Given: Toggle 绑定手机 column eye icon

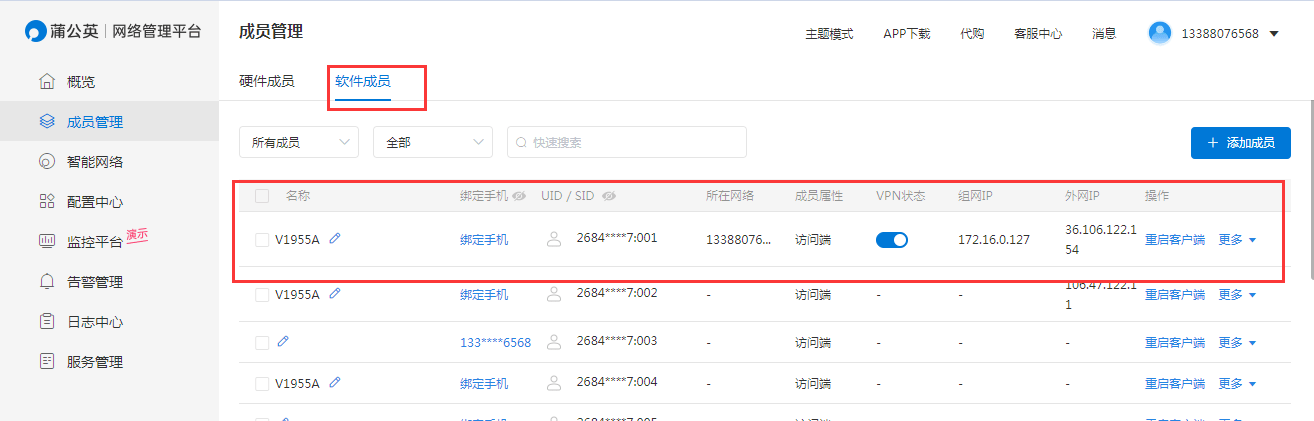Looking at the screenshot, I should point(519,196).
